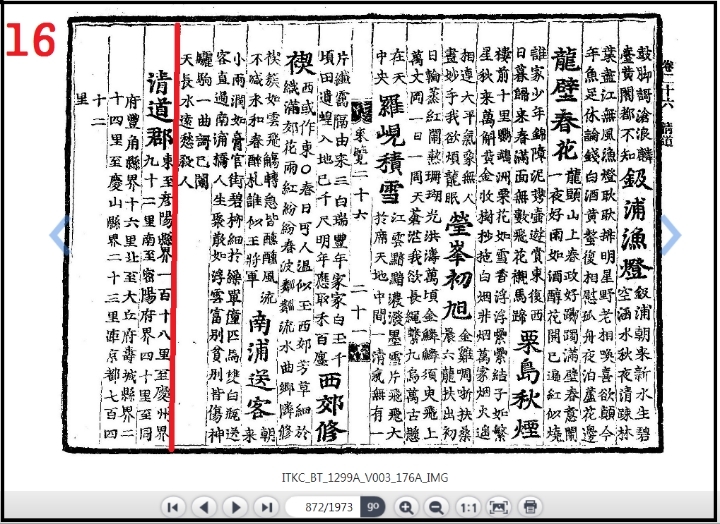Click the 872/1973 page number field
720x524 pixels.
pyautogui.click(x=324, y=507)
